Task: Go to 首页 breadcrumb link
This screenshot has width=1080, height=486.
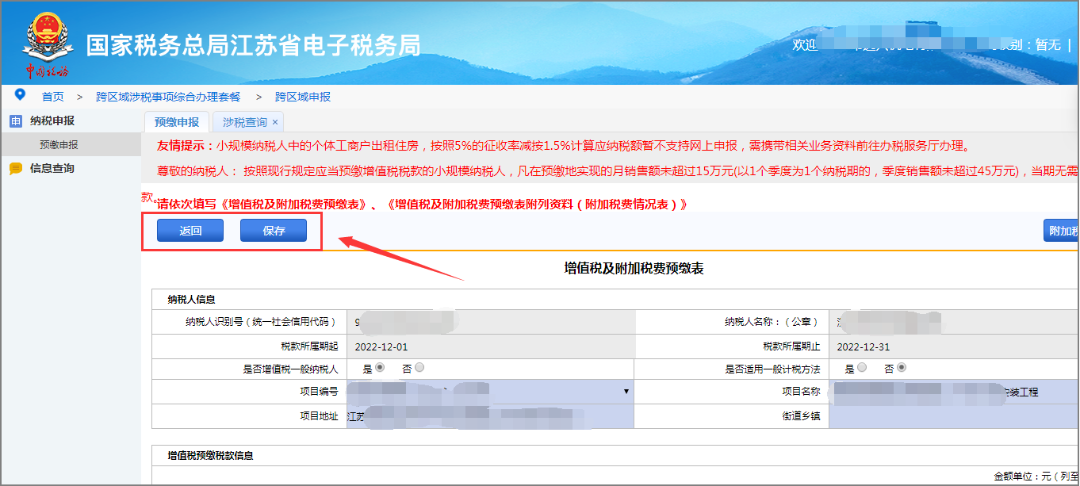Action: (52, 97)
